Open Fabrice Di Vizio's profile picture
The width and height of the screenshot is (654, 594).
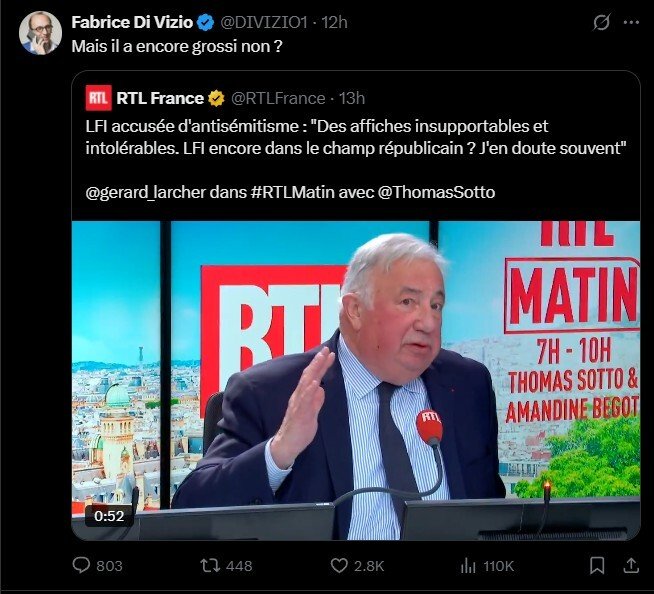tap(41, 33)
